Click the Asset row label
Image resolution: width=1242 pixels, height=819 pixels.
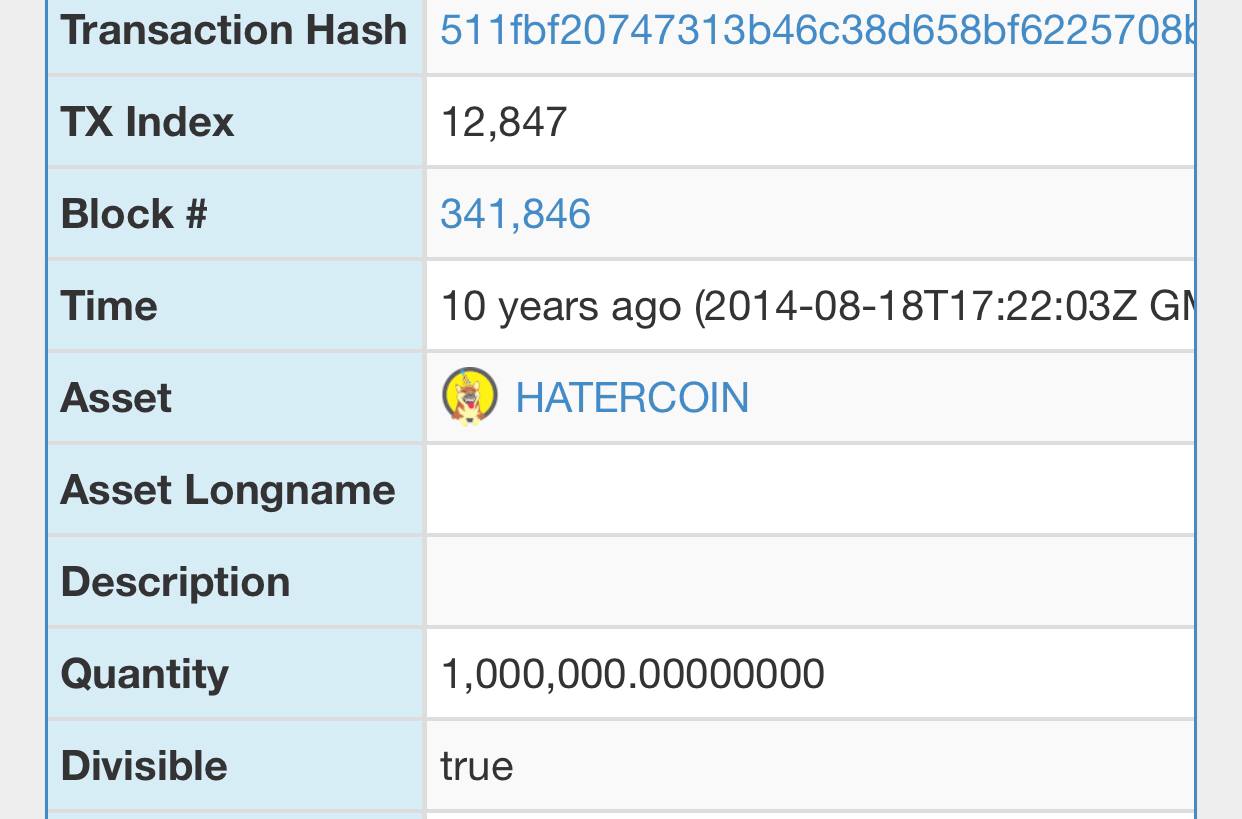[116, 398]
